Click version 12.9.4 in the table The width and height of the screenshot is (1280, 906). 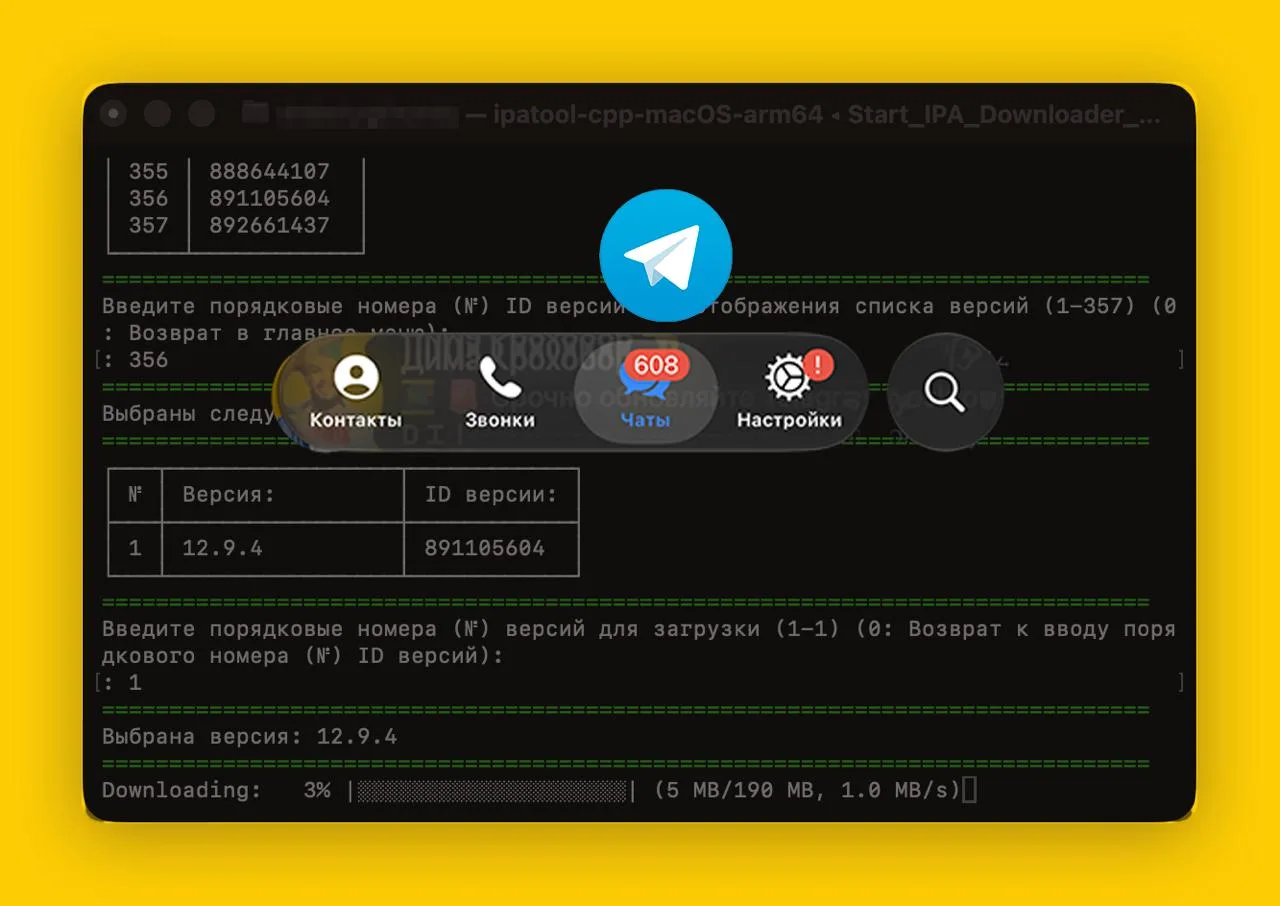pyautogui.click(x=222, y=548)
